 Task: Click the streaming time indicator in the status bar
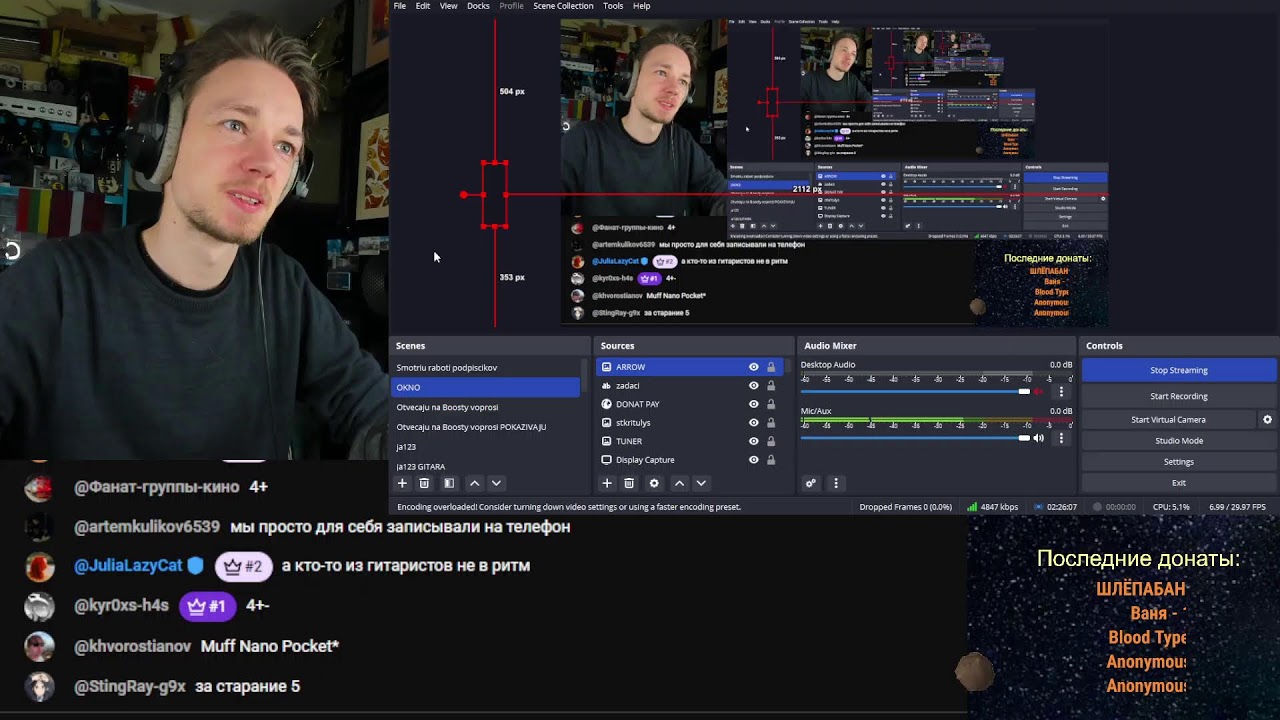[x=1056, y=507]
